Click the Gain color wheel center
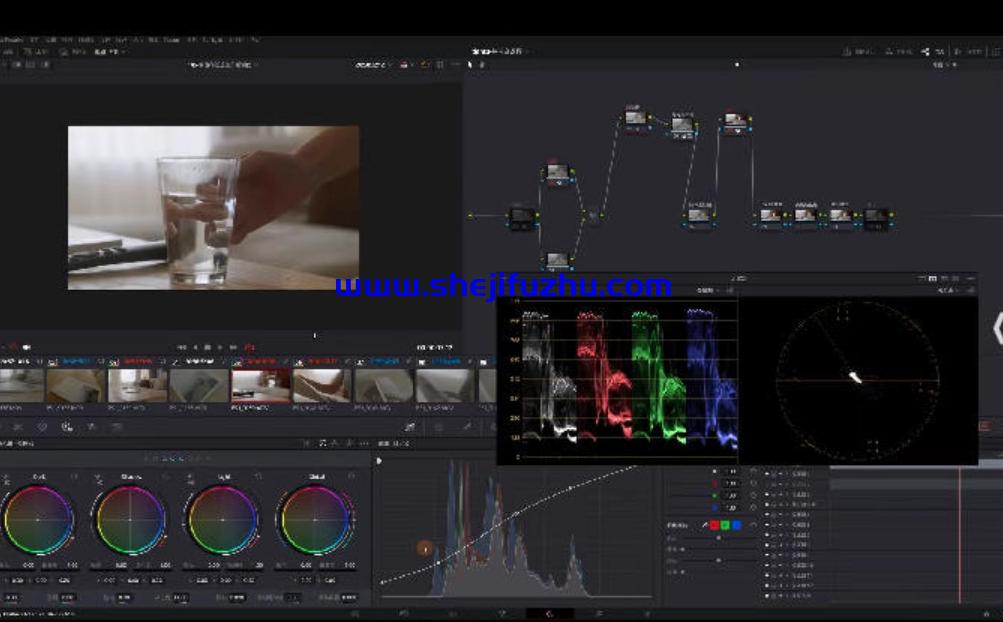Screen dimensions: 1003x622 click(223, 520)
